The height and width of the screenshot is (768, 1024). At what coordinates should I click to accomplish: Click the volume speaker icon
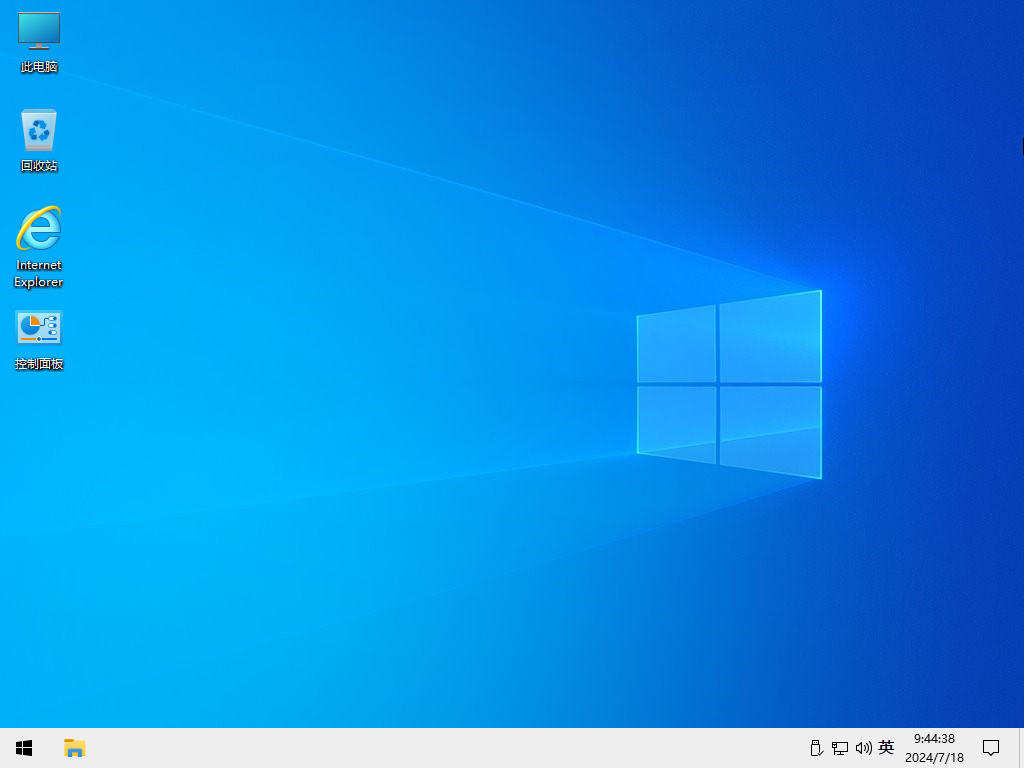click(863, 747)
